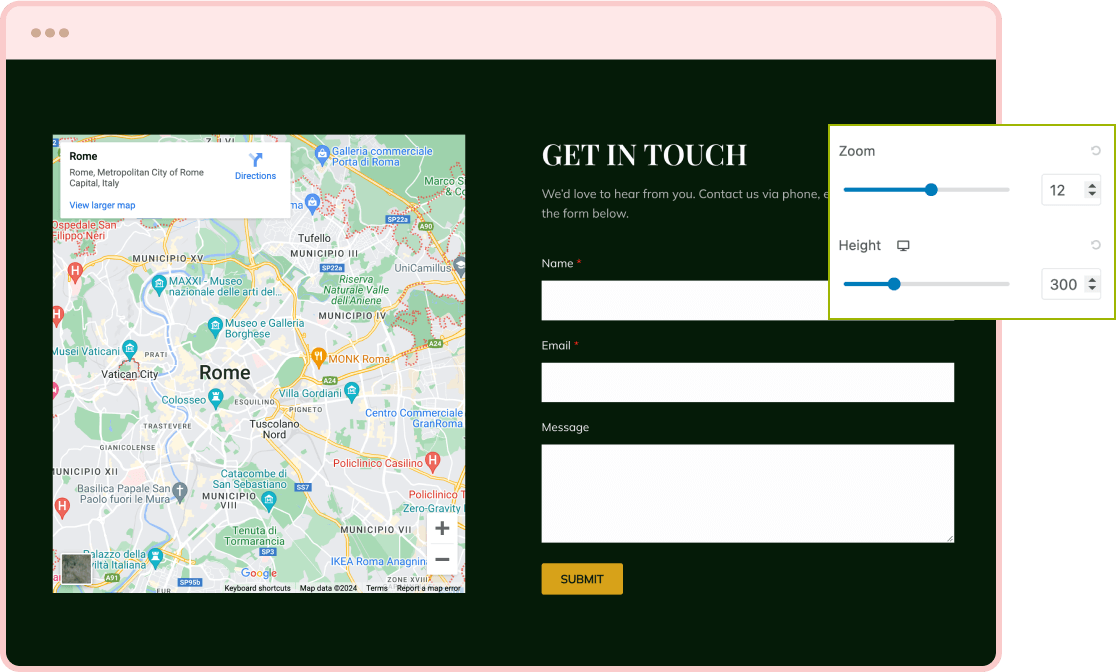The width and height of the screenshot is (1116, 672).
Task: Click the Height value field showing 300
Action: point(1063,285)
